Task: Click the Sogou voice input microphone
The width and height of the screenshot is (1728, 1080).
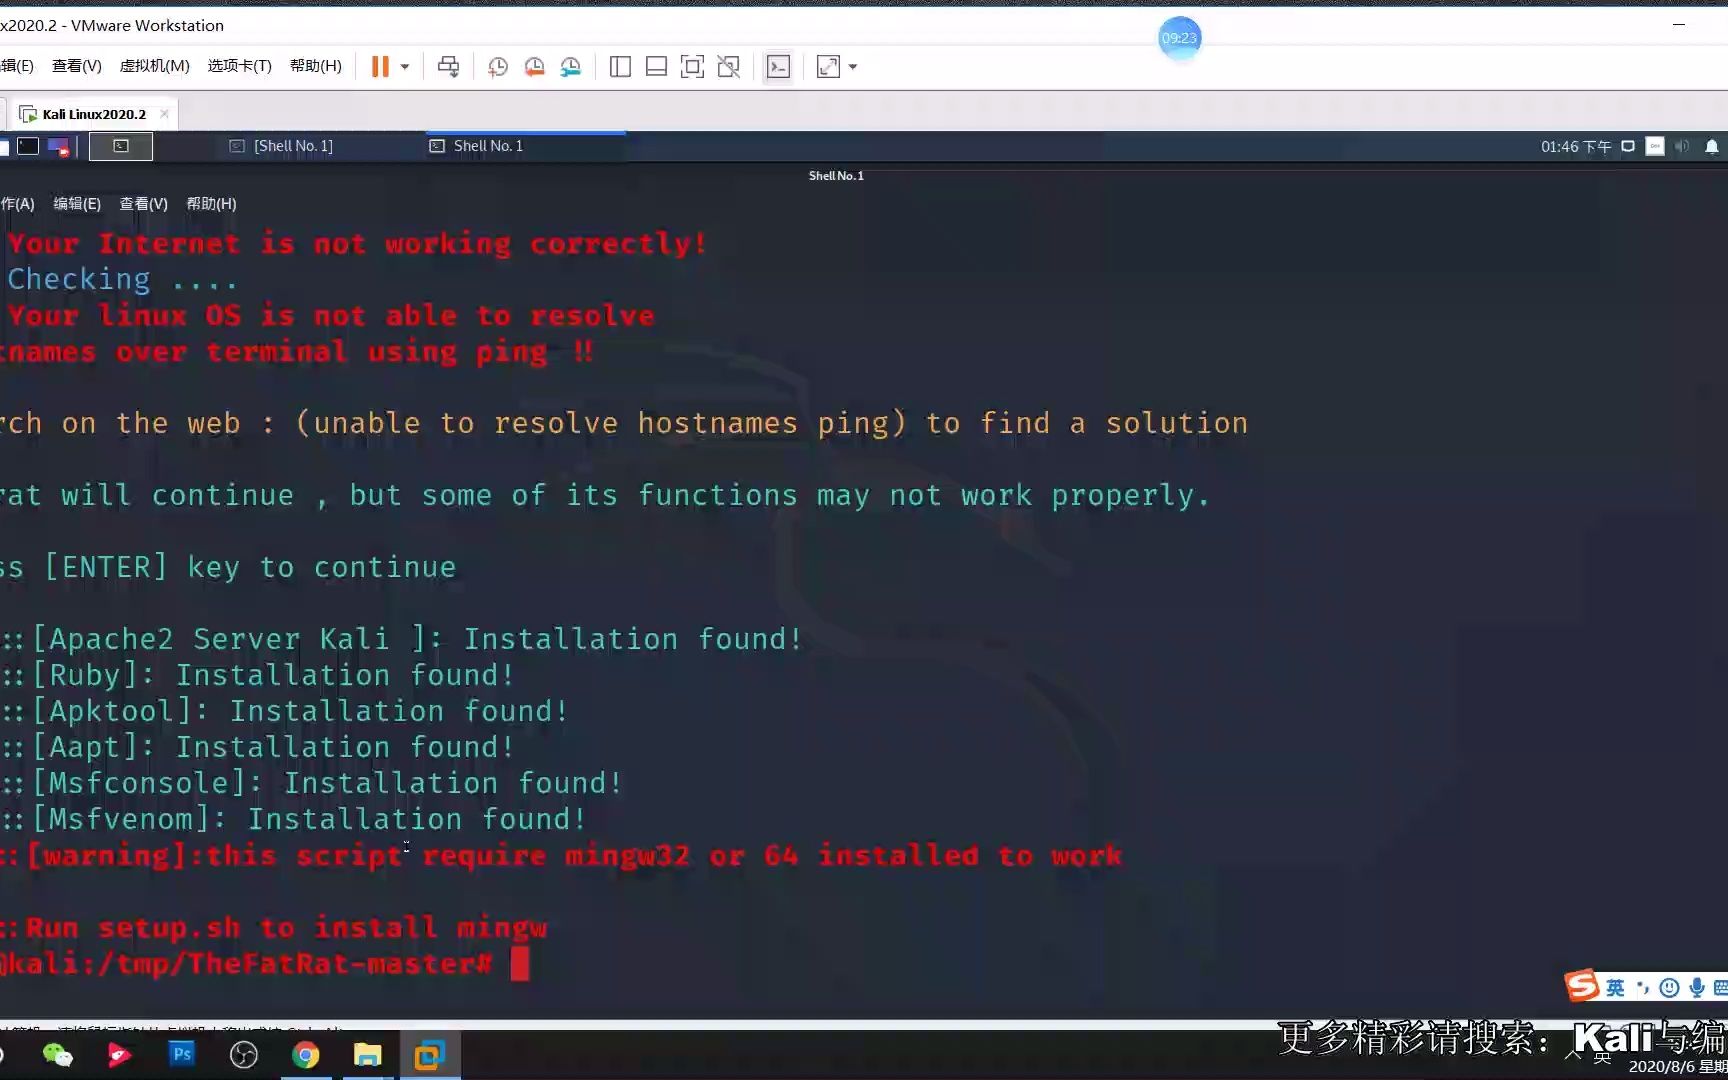Action: (x=1696, y=988)
